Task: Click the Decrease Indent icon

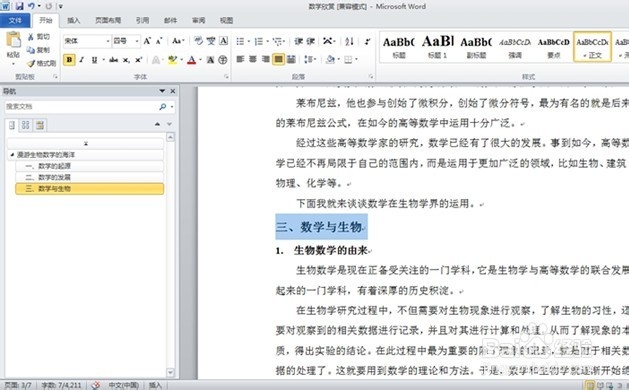Action: pos(298,41)
